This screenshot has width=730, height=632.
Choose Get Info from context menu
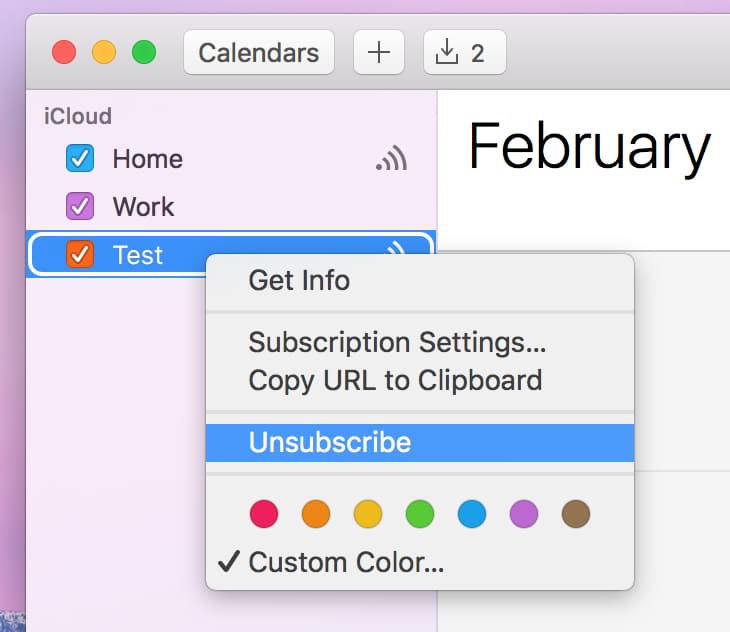click(x=299, y=280)
